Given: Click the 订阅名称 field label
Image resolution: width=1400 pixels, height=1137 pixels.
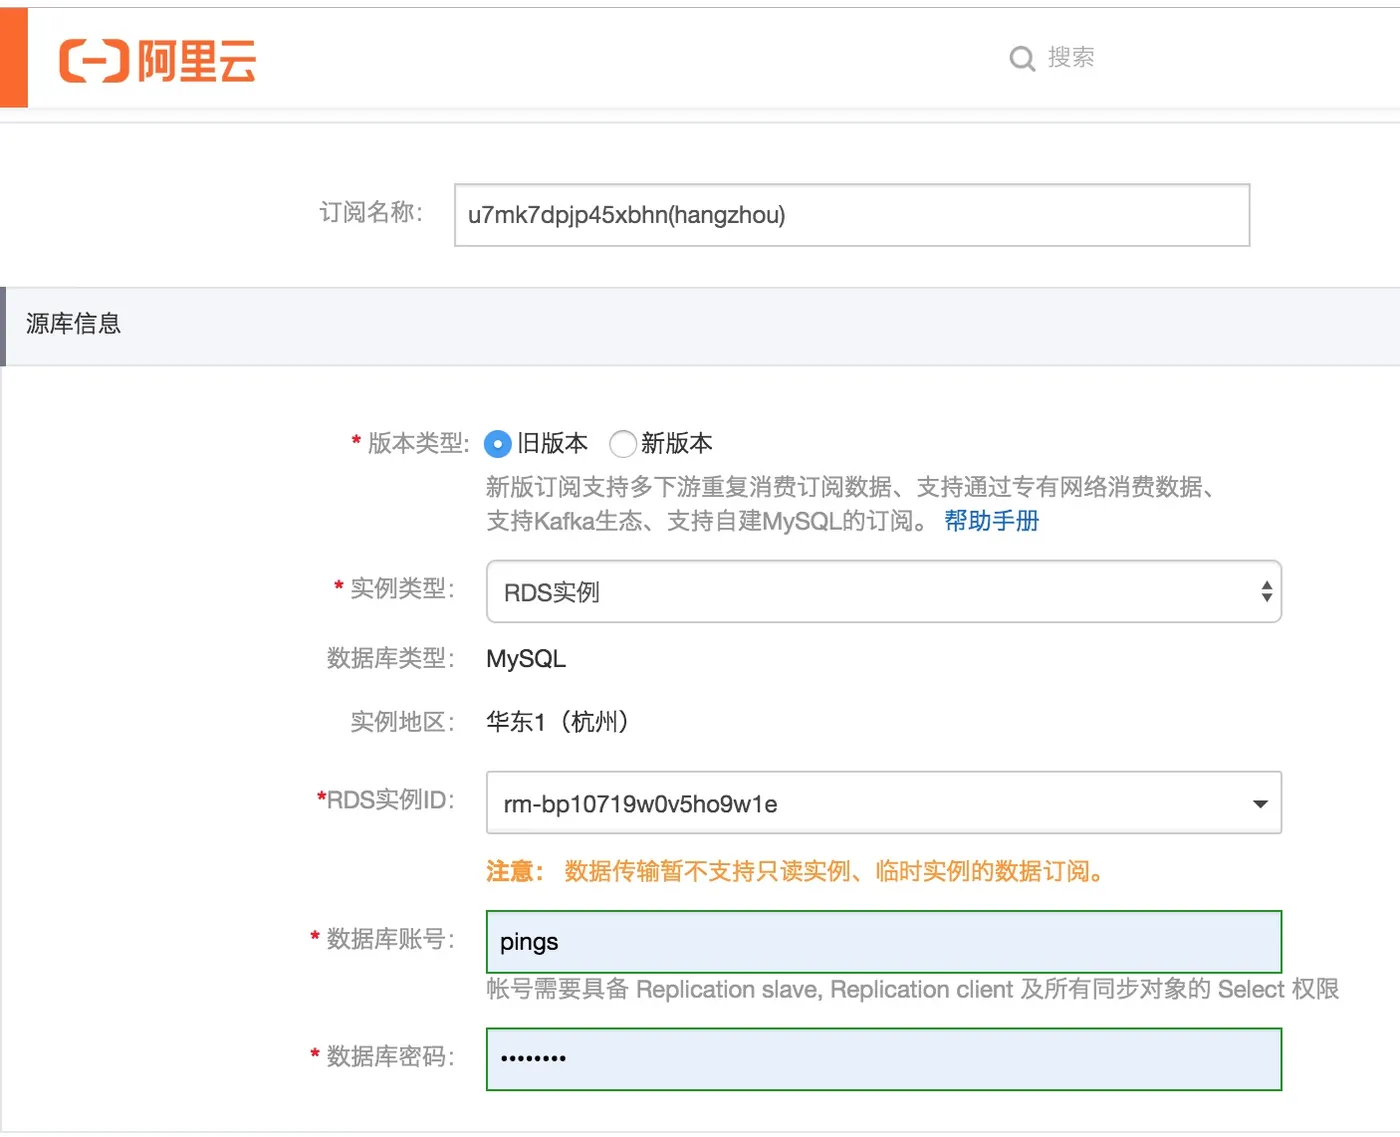Looking at the screenshot, I should 371,213.
